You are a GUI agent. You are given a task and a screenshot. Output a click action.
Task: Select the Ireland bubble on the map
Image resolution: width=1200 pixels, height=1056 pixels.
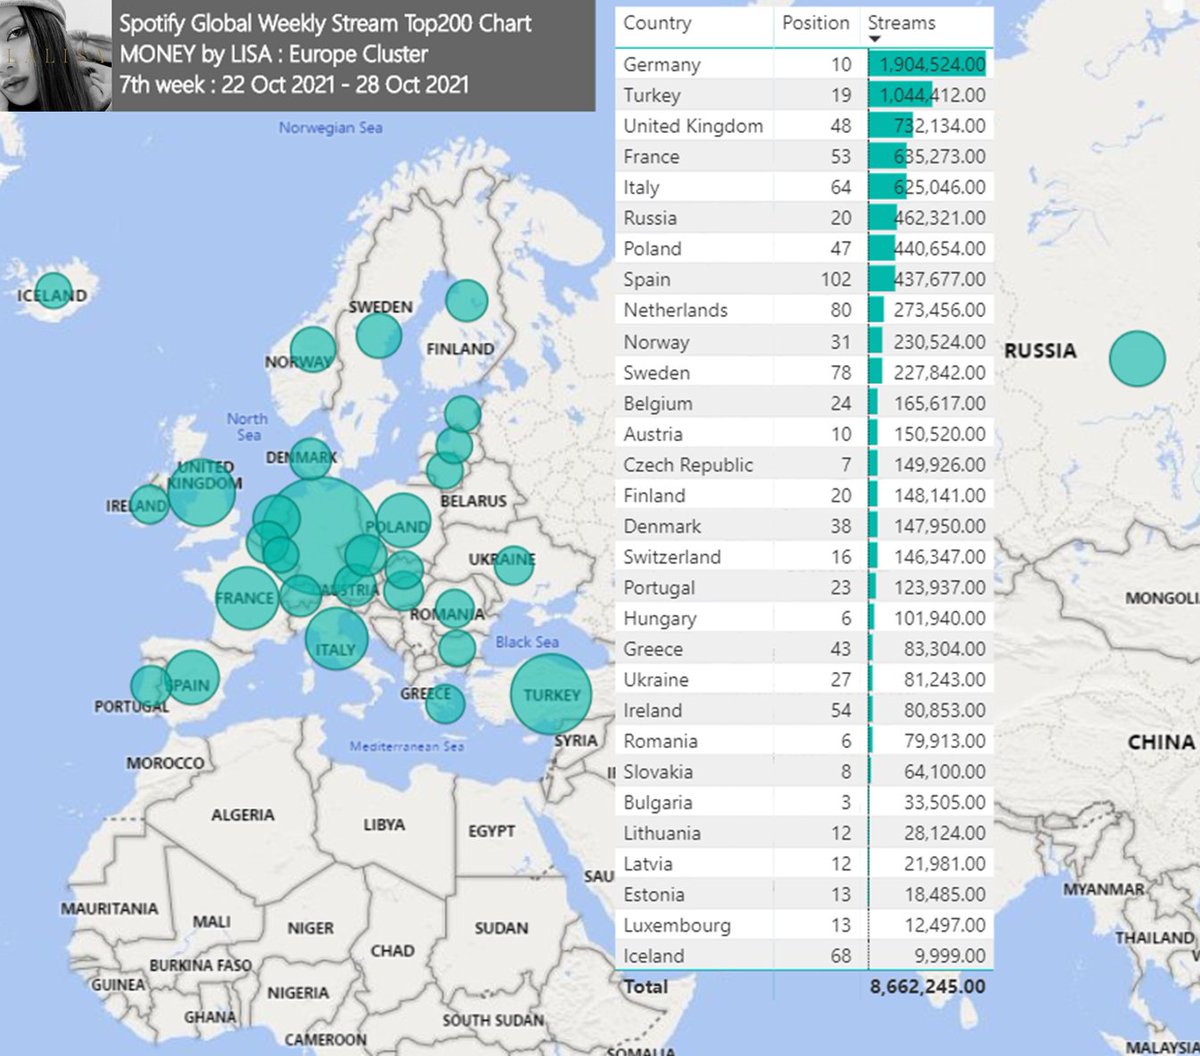149,504
